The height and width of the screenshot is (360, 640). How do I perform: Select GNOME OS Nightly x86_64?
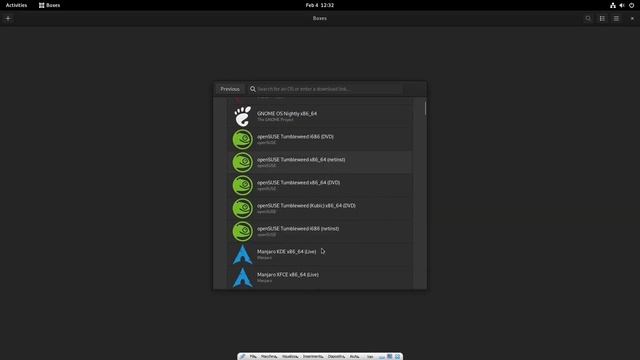pyautogui.click(x=320, y=116)
